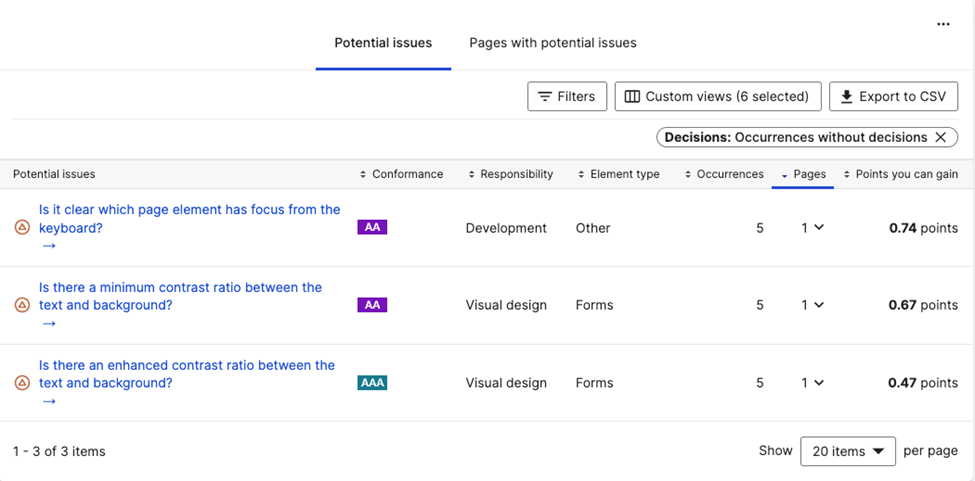The image size is (975, 481).
Task: Click warning icon beside enhanced contrast issue
Action: coord(22,383)
